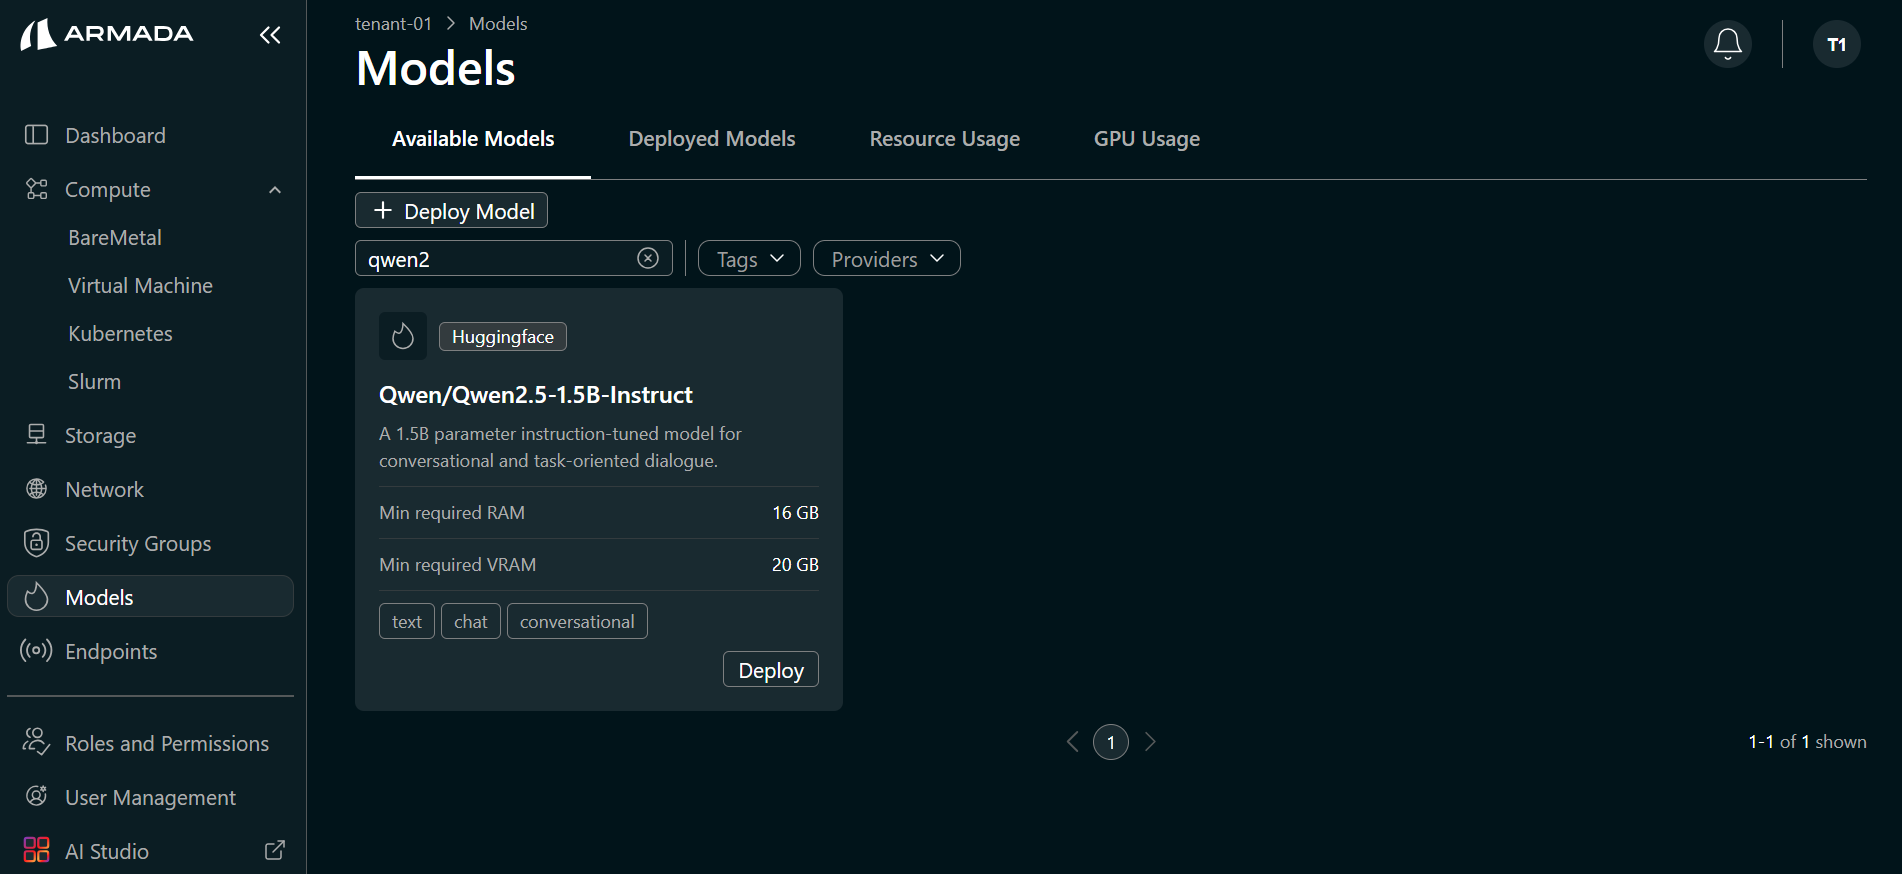
Task: Open the Providers filter dropdown
Action: [x=887, y=259]
